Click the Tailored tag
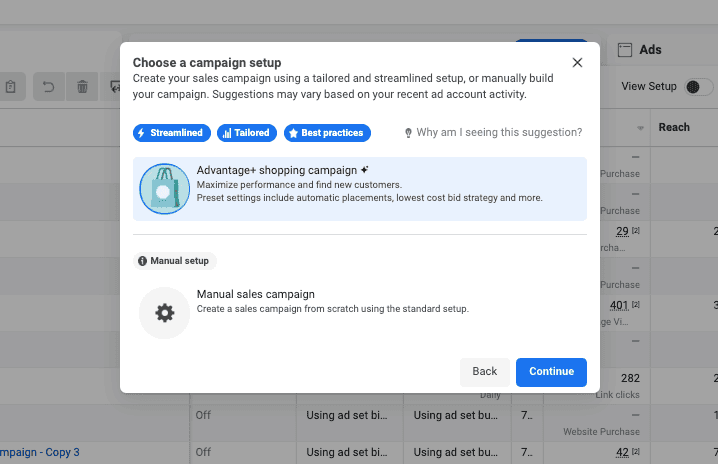The width and height of the screenshot is (718, 464). click(x=247, y=133)
